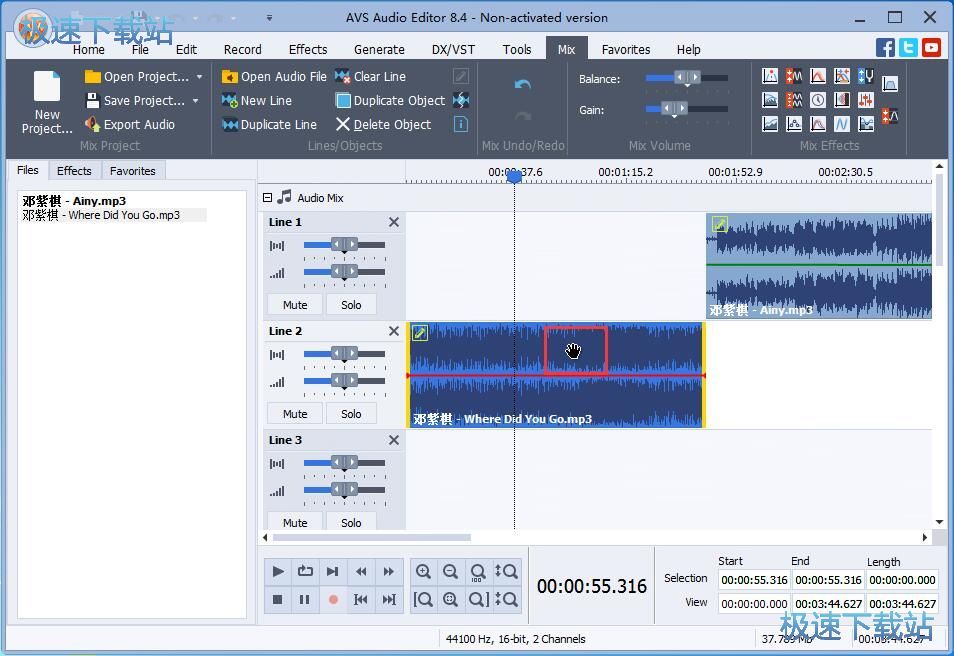
Task: Click the Facebook icon
Action: (885, 47)
